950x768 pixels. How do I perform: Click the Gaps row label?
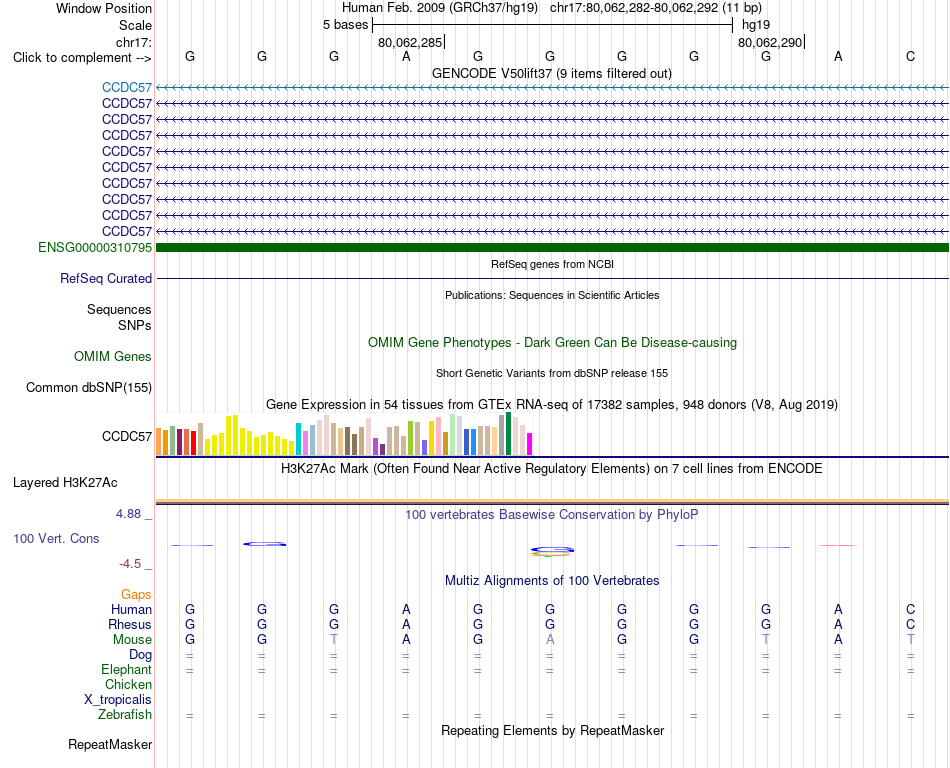tap(136, 594)
